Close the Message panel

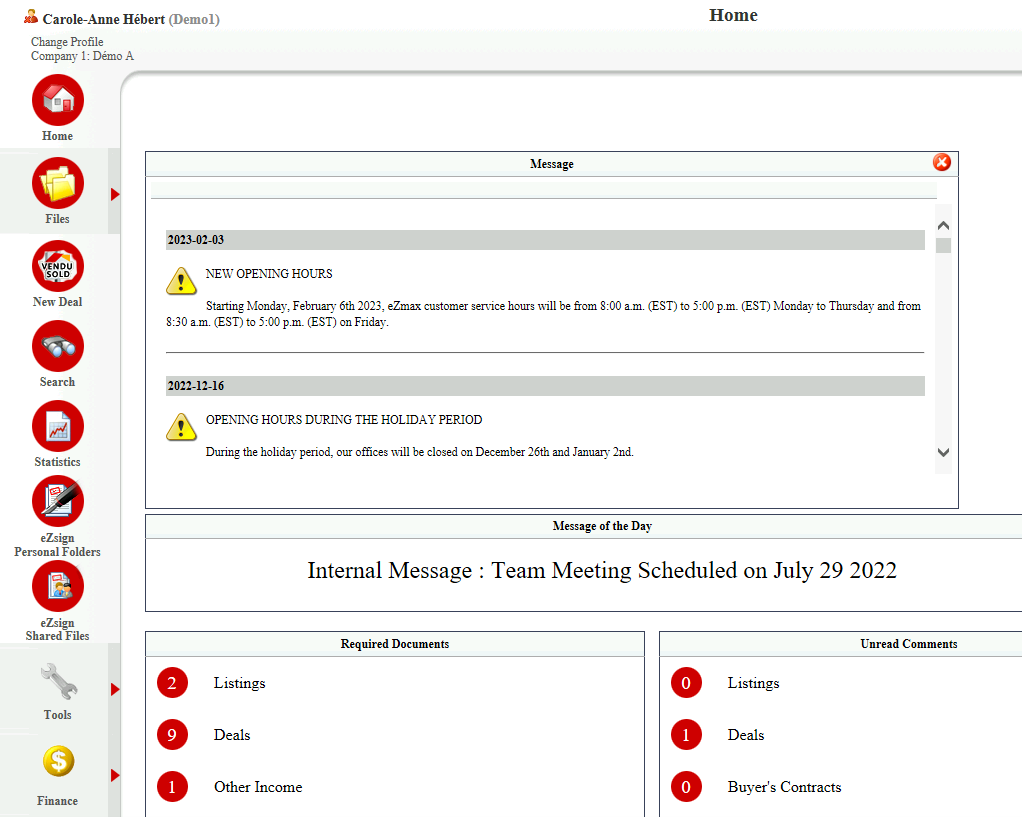(x=942, y=162)
